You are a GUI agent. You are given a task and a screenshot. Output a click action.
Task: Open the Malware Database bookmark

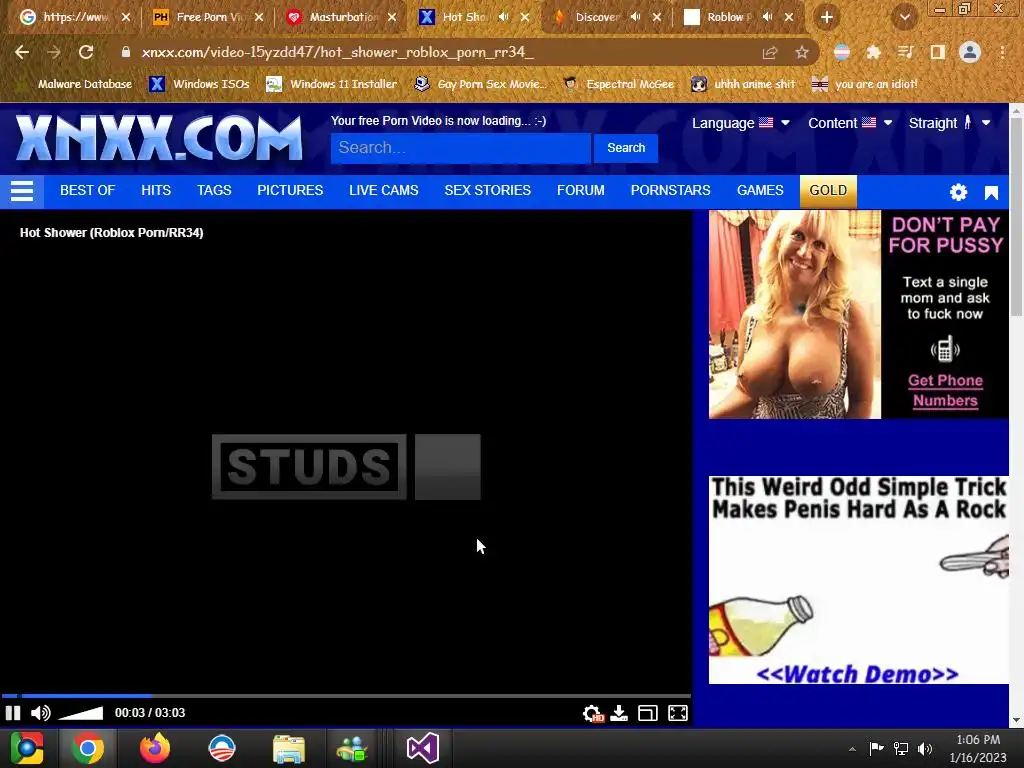tap(75, 84)
